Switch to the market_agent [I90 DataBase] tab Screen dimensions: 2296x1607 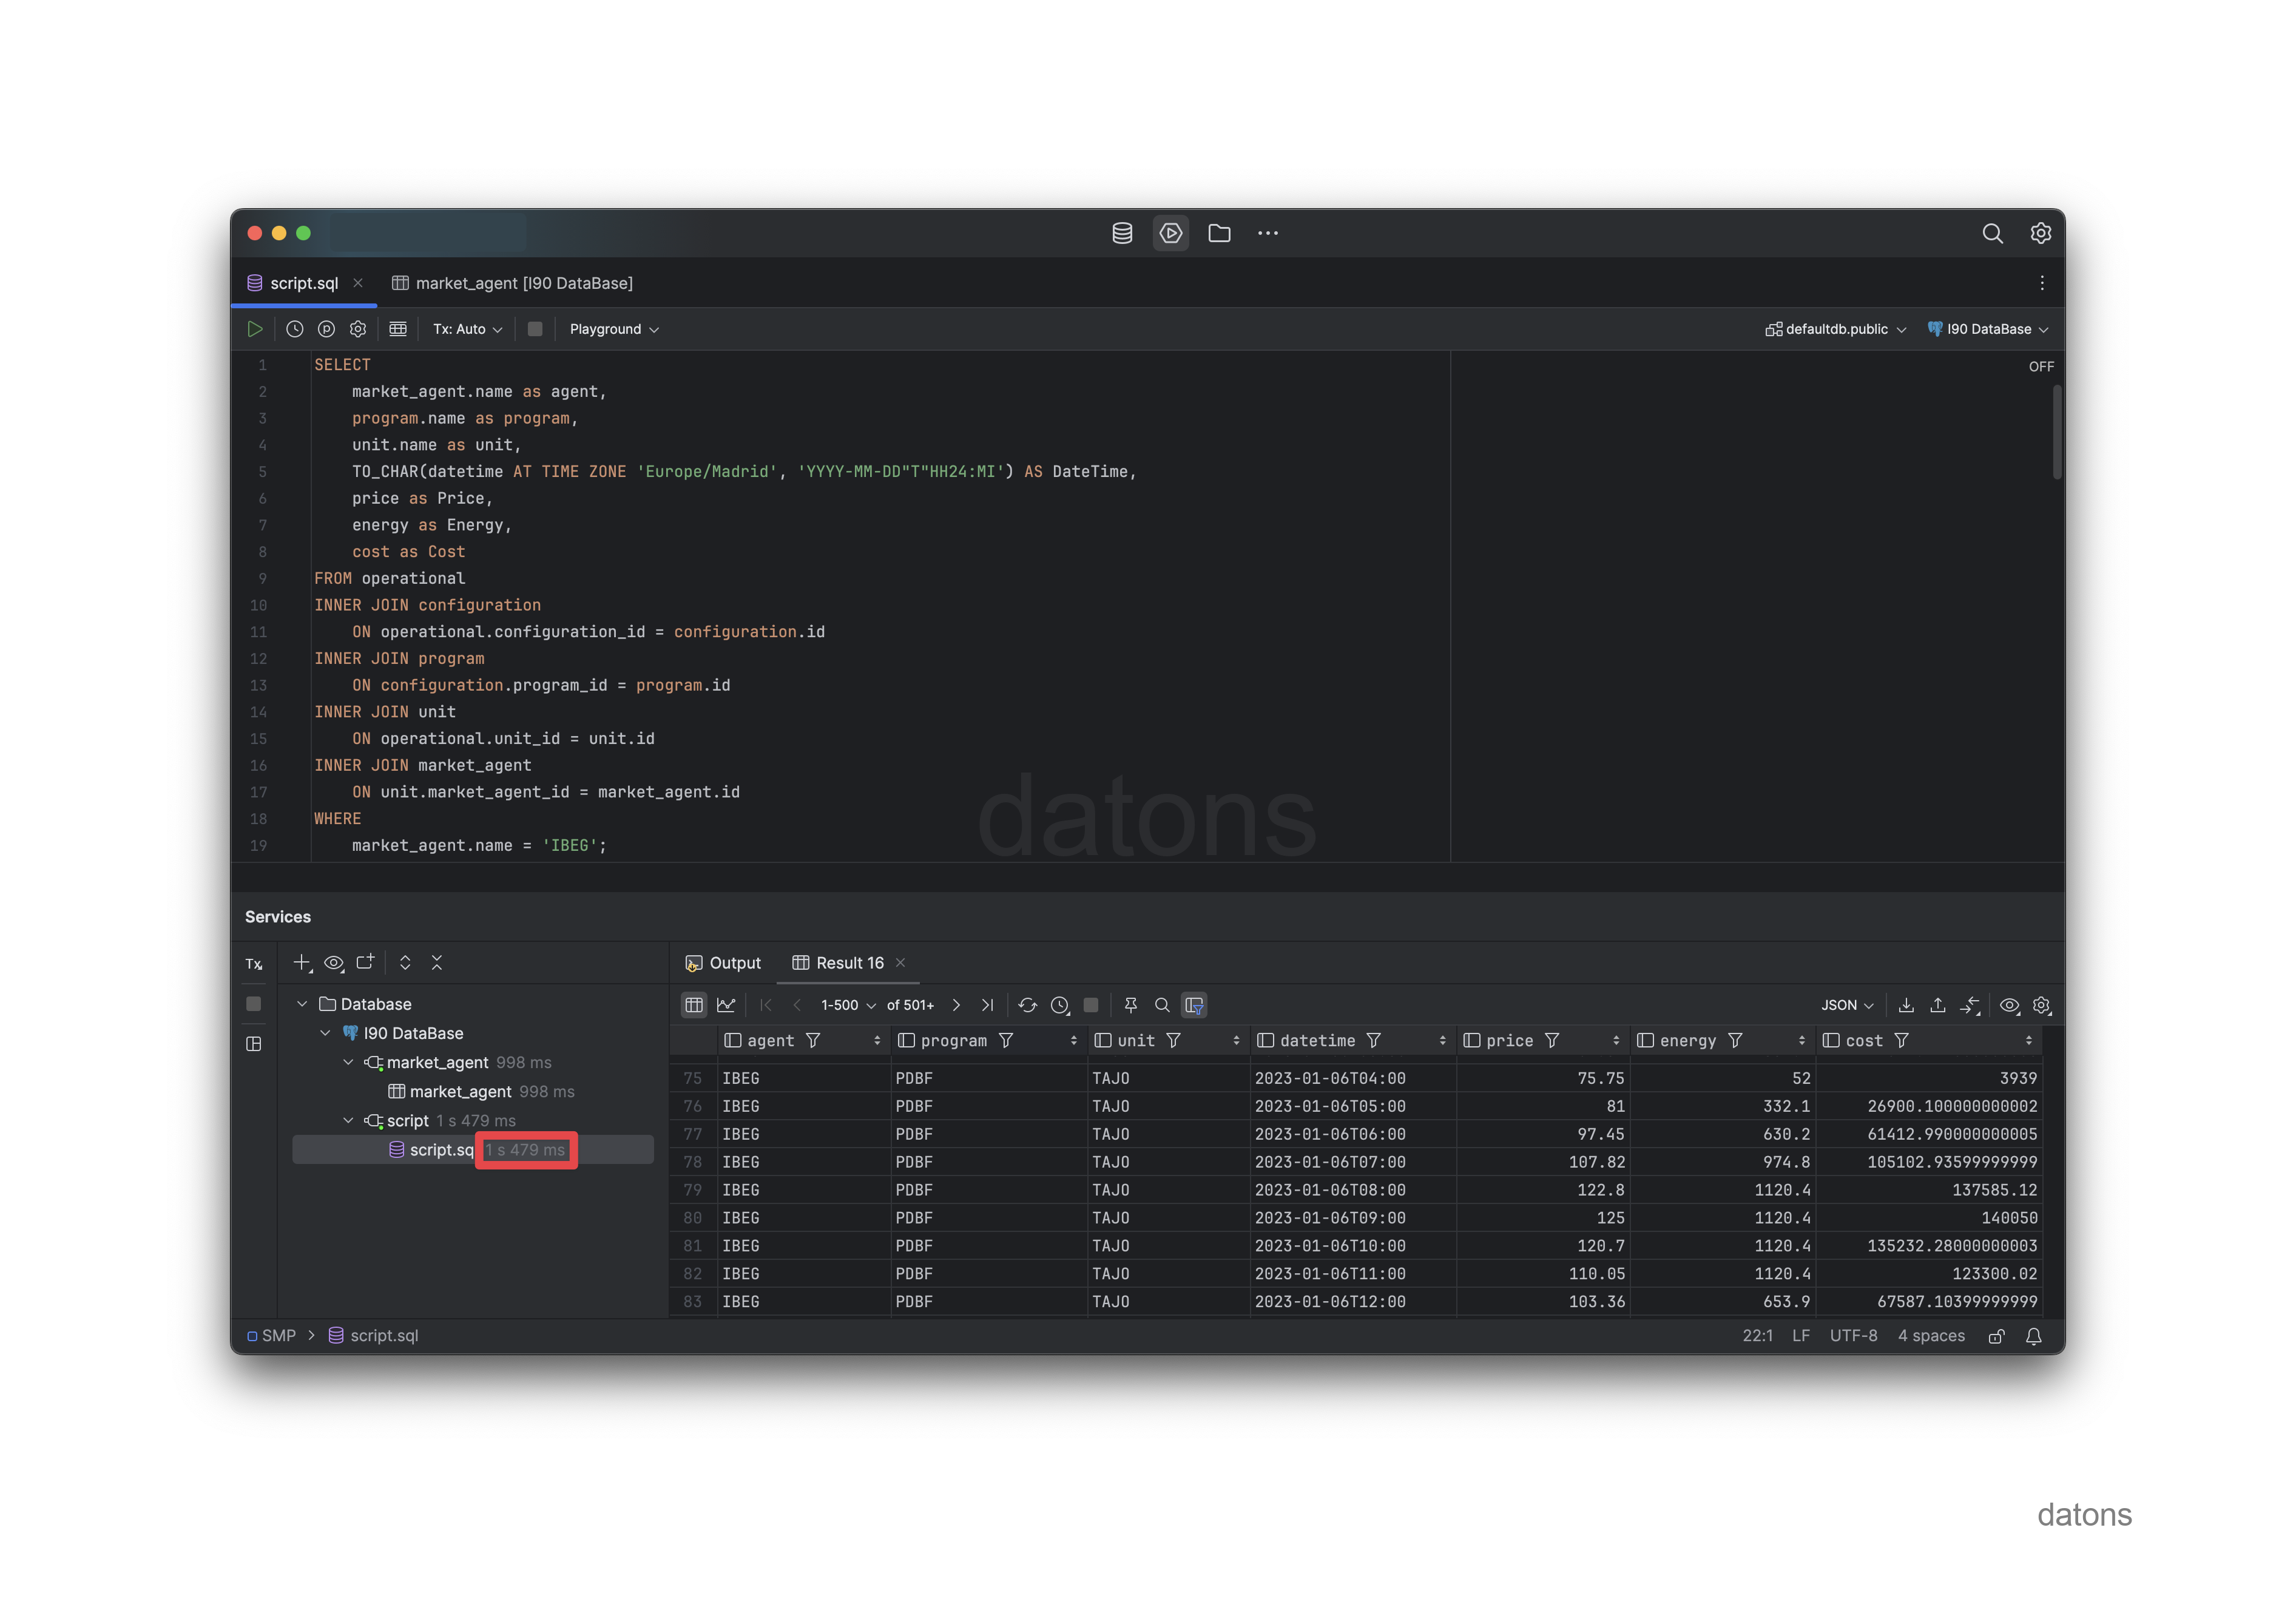click(512, 283)
